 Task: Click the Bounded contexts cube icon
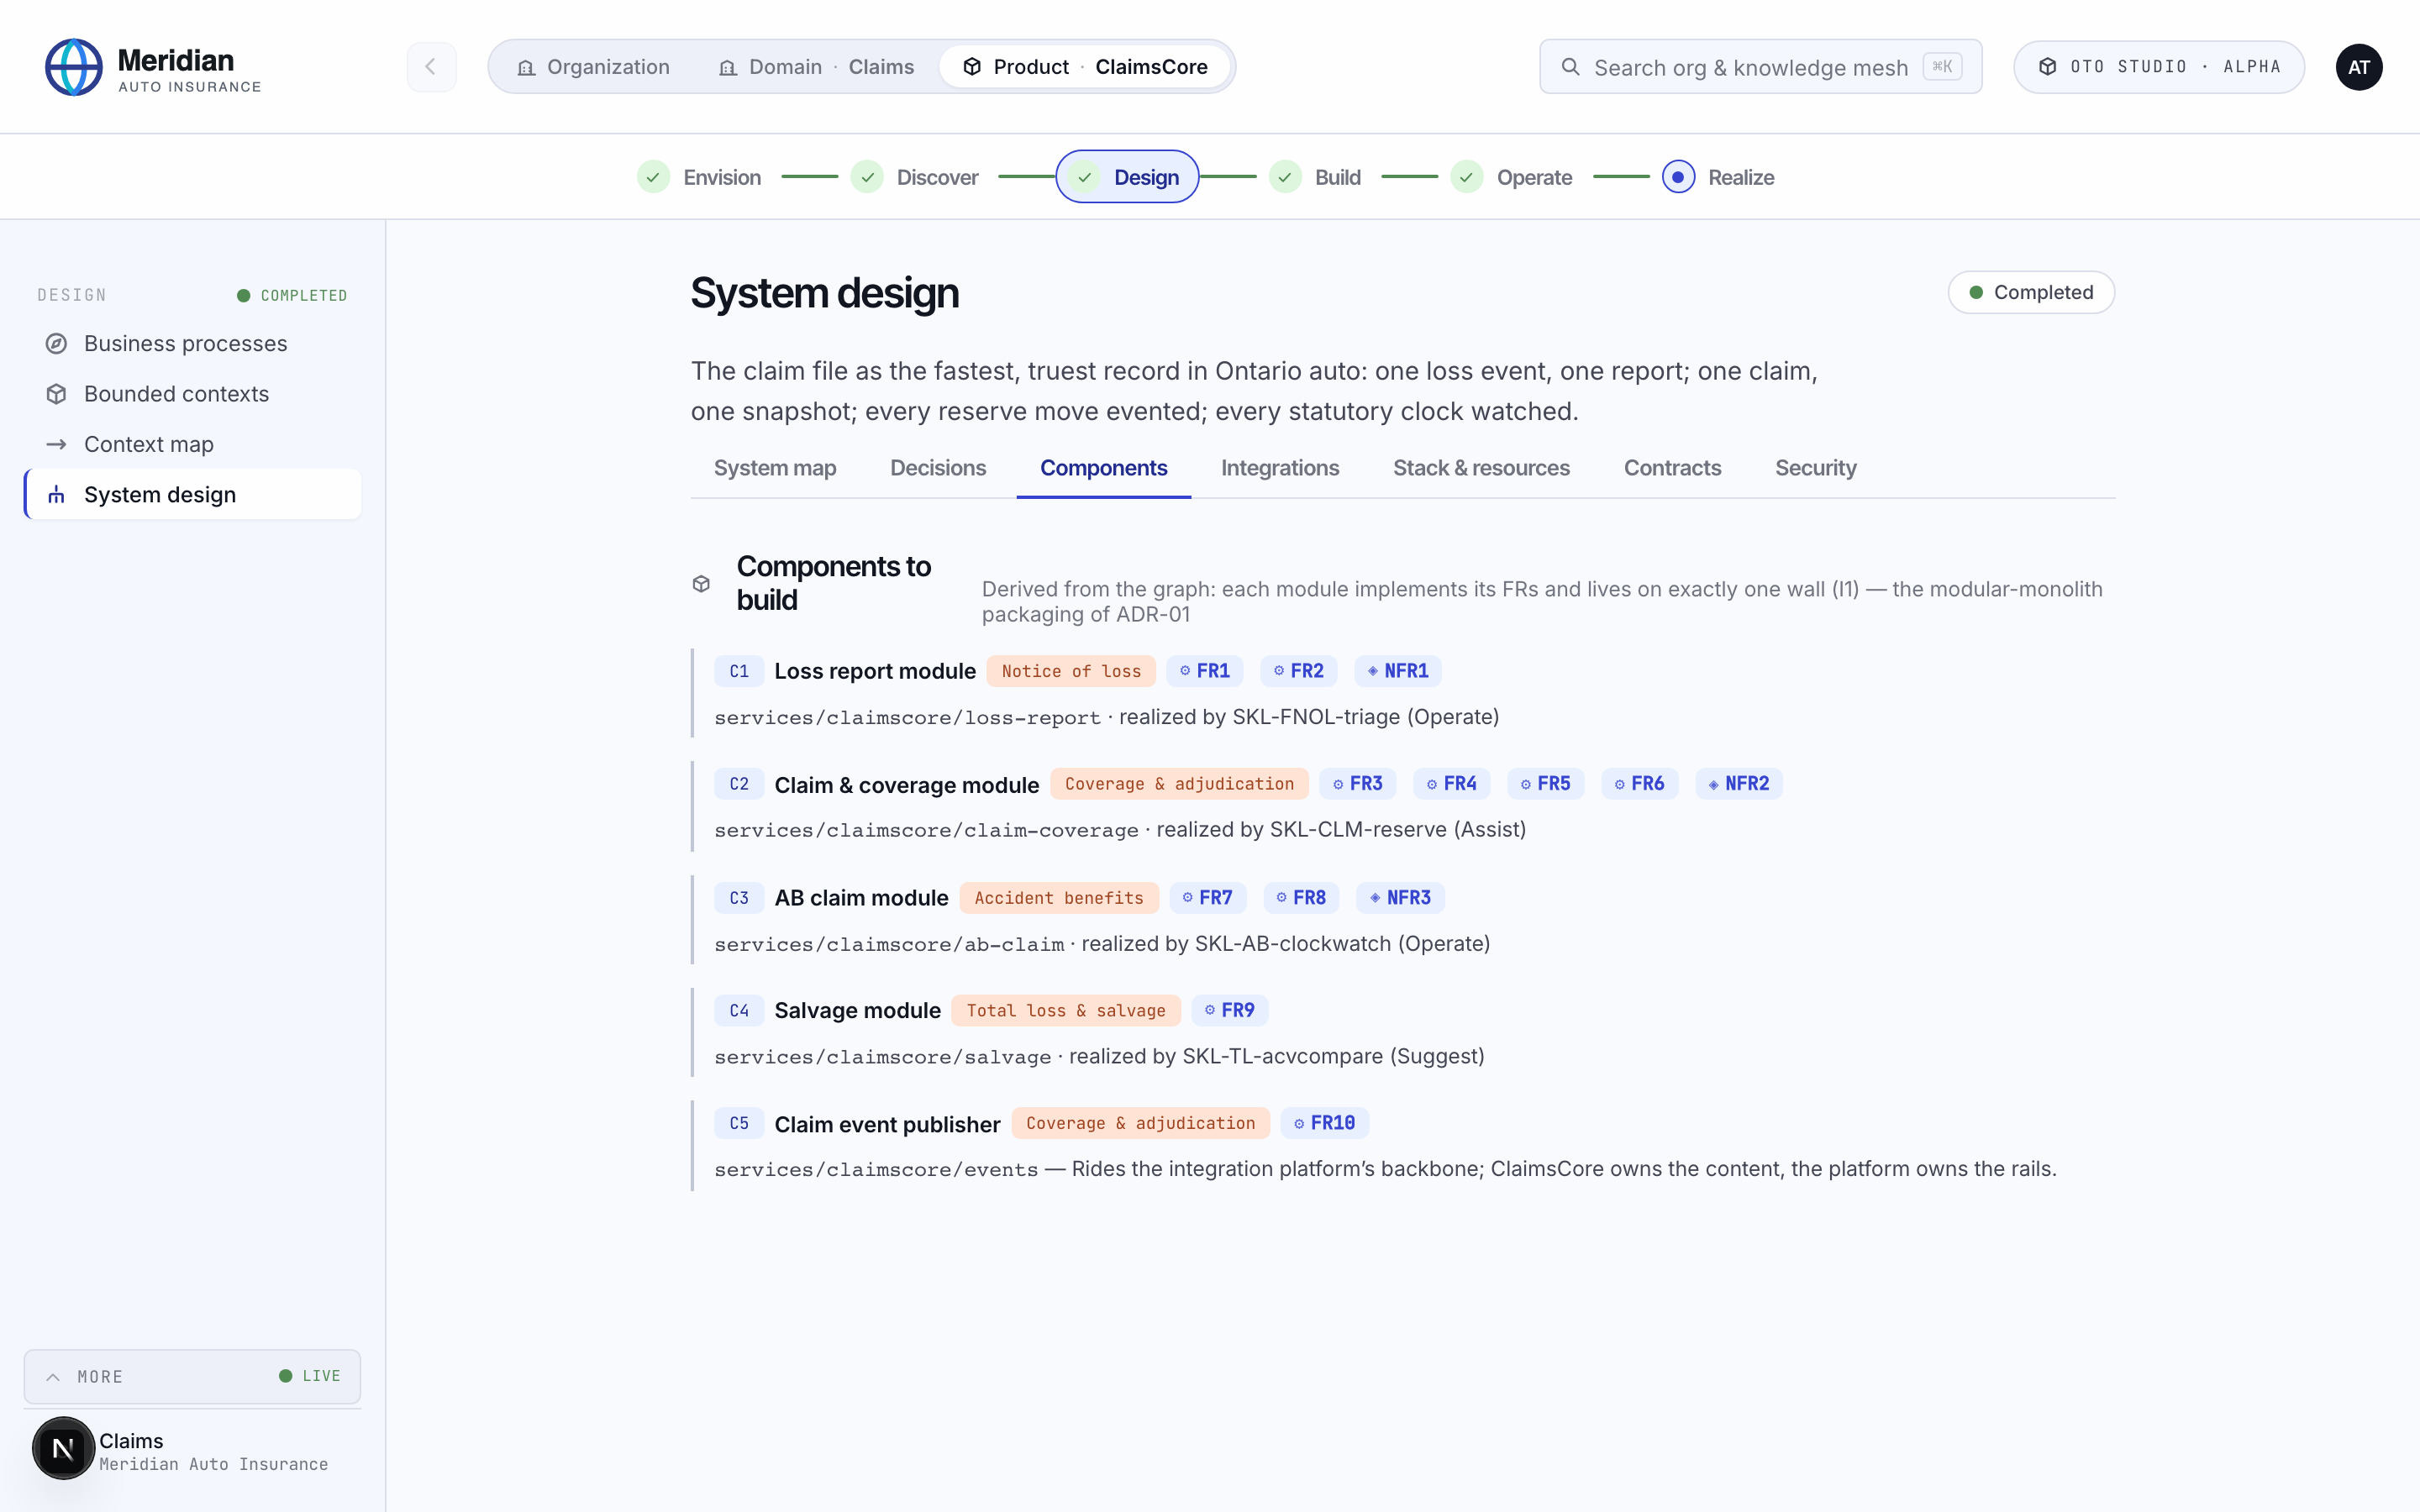57,394
